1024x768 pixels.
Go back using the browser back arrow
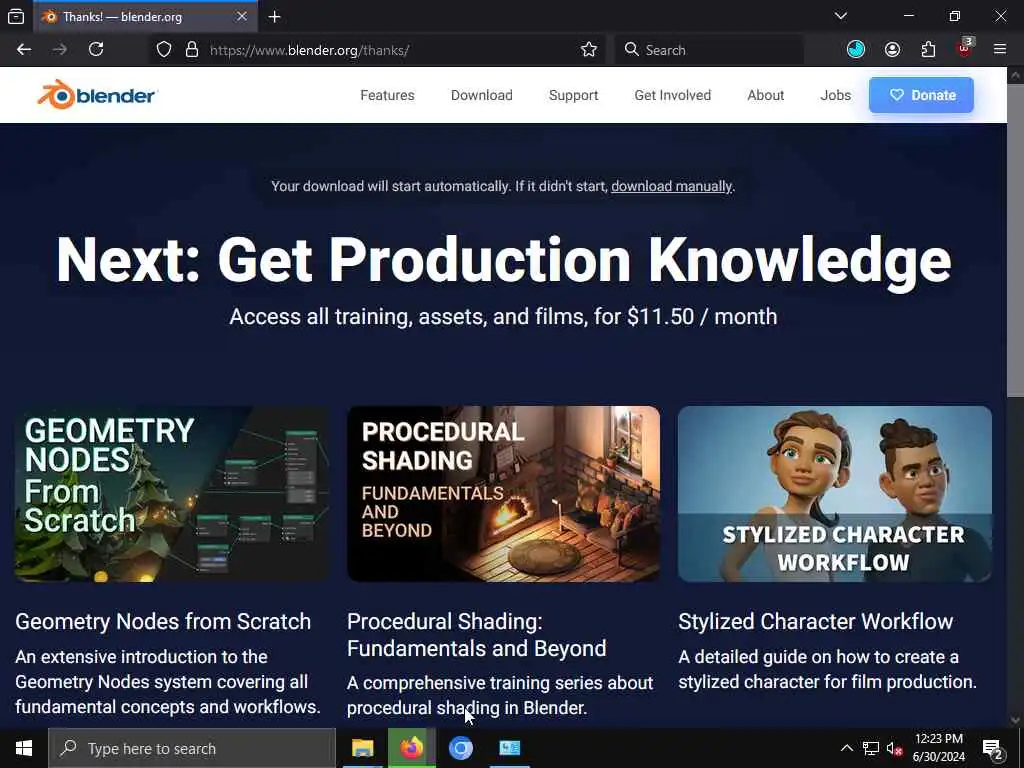point(24,50)
